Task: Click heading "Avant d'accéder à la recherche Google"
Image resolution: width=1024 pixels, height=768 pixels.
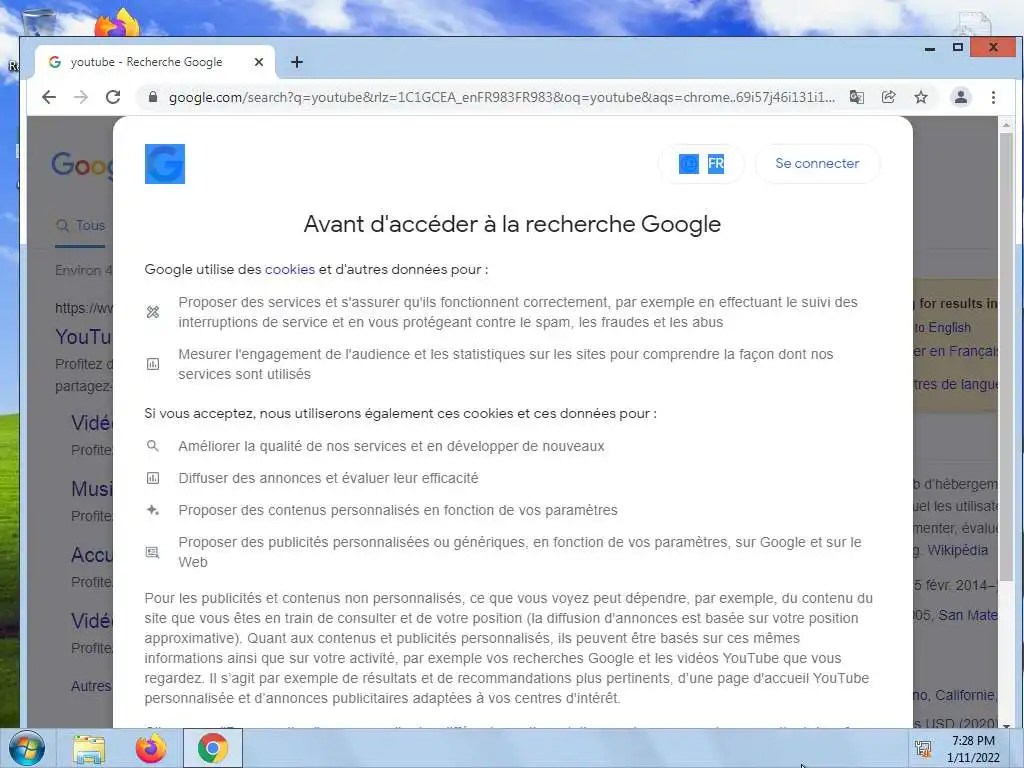Action: [512, 224]
